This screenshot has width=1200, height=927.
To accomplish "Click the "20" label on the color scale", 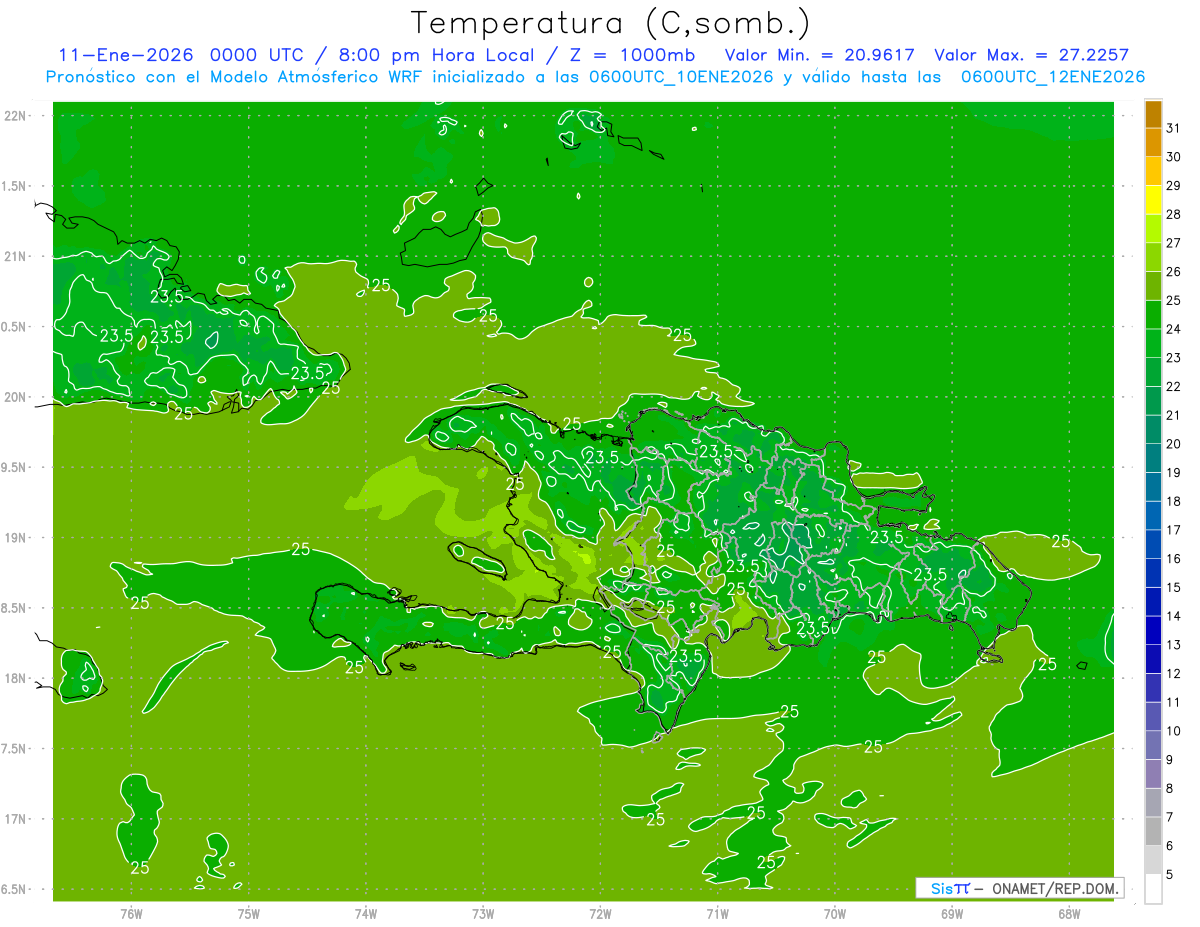I will pyautogui.click(x=1174, y=444).
